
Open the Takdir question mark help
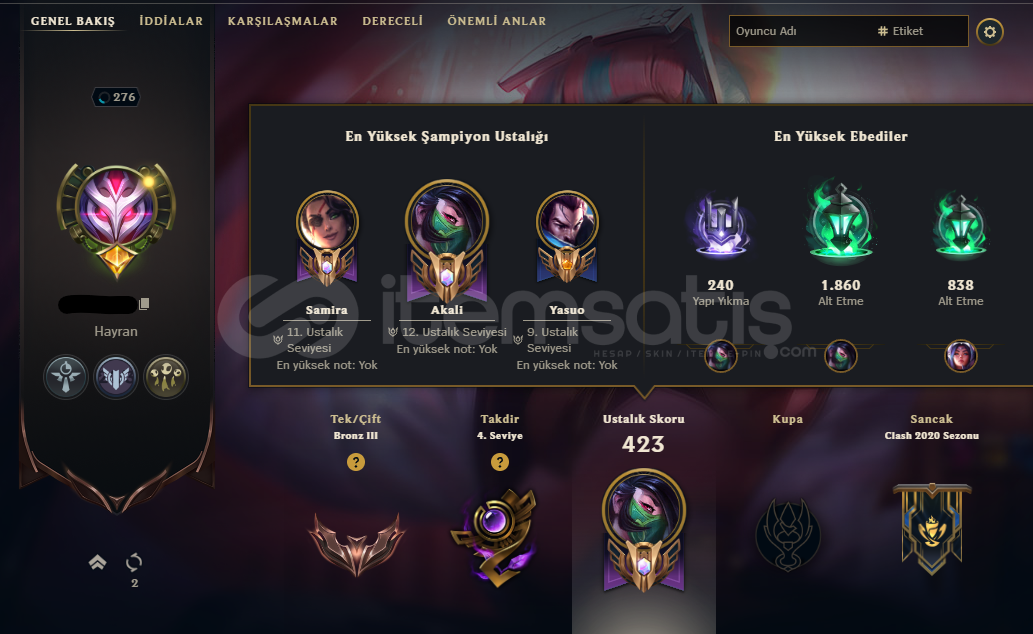[500, 462]
